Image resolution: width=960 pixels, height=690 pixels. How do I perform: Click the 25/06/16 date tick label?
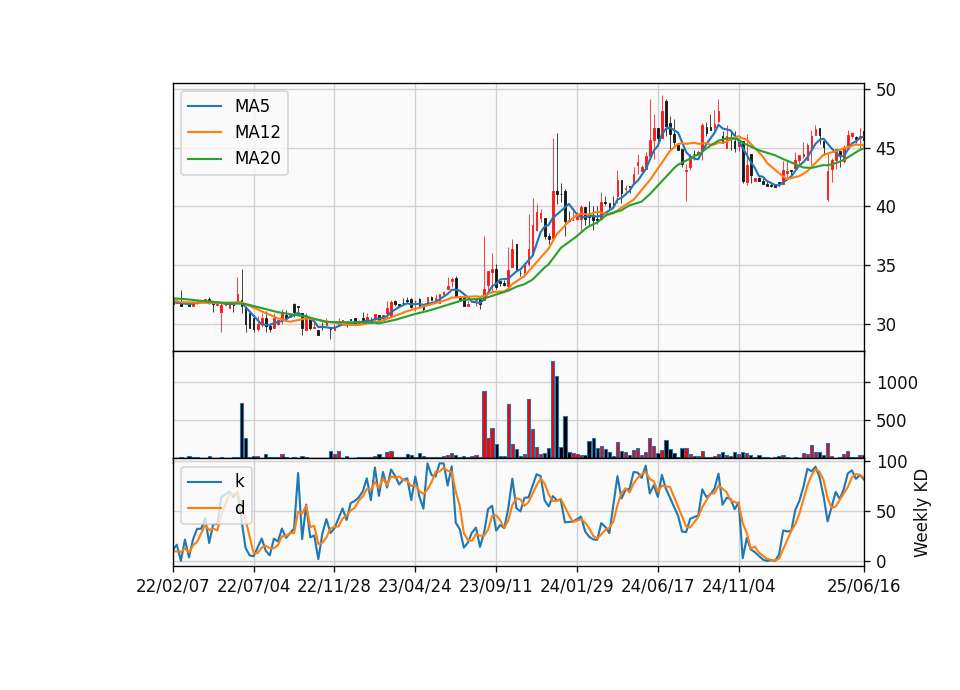863,586
